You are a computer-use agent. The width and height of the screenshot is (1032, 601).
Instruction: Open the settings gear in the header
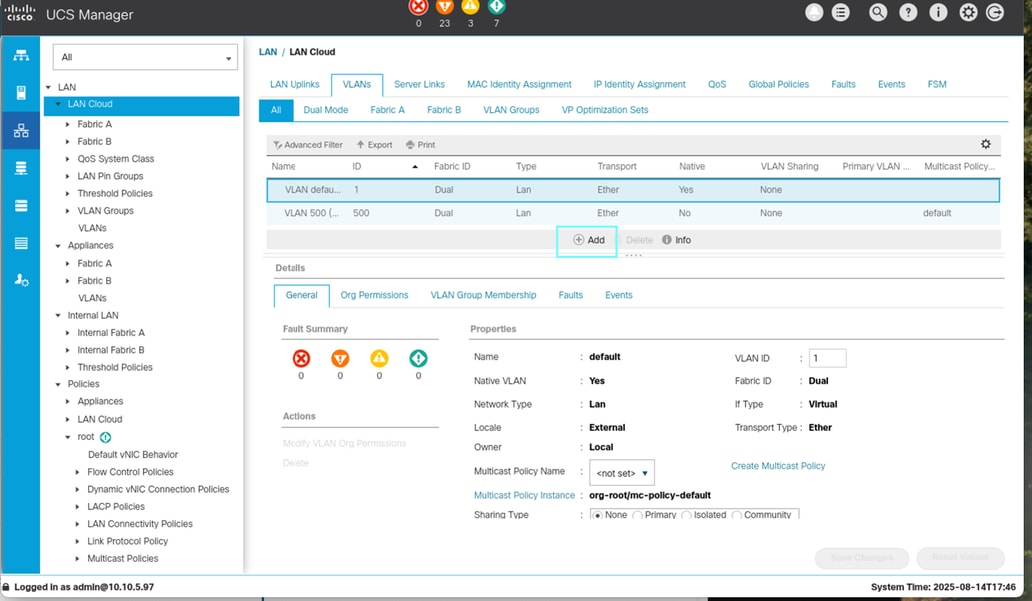point(968,13)
